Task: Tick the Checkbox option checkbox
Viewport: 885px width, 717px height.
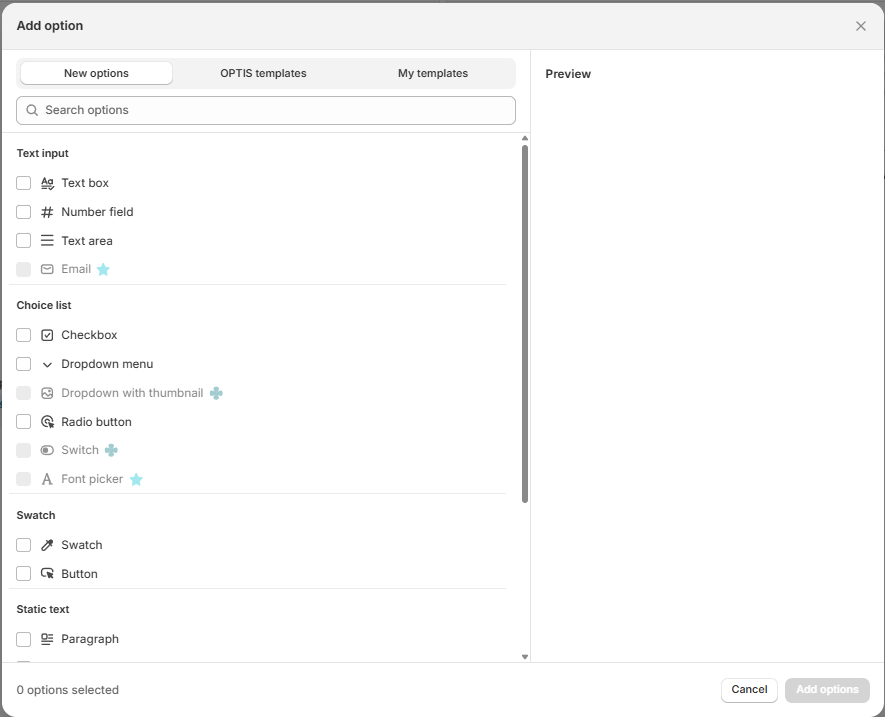Action: point(24,335)
